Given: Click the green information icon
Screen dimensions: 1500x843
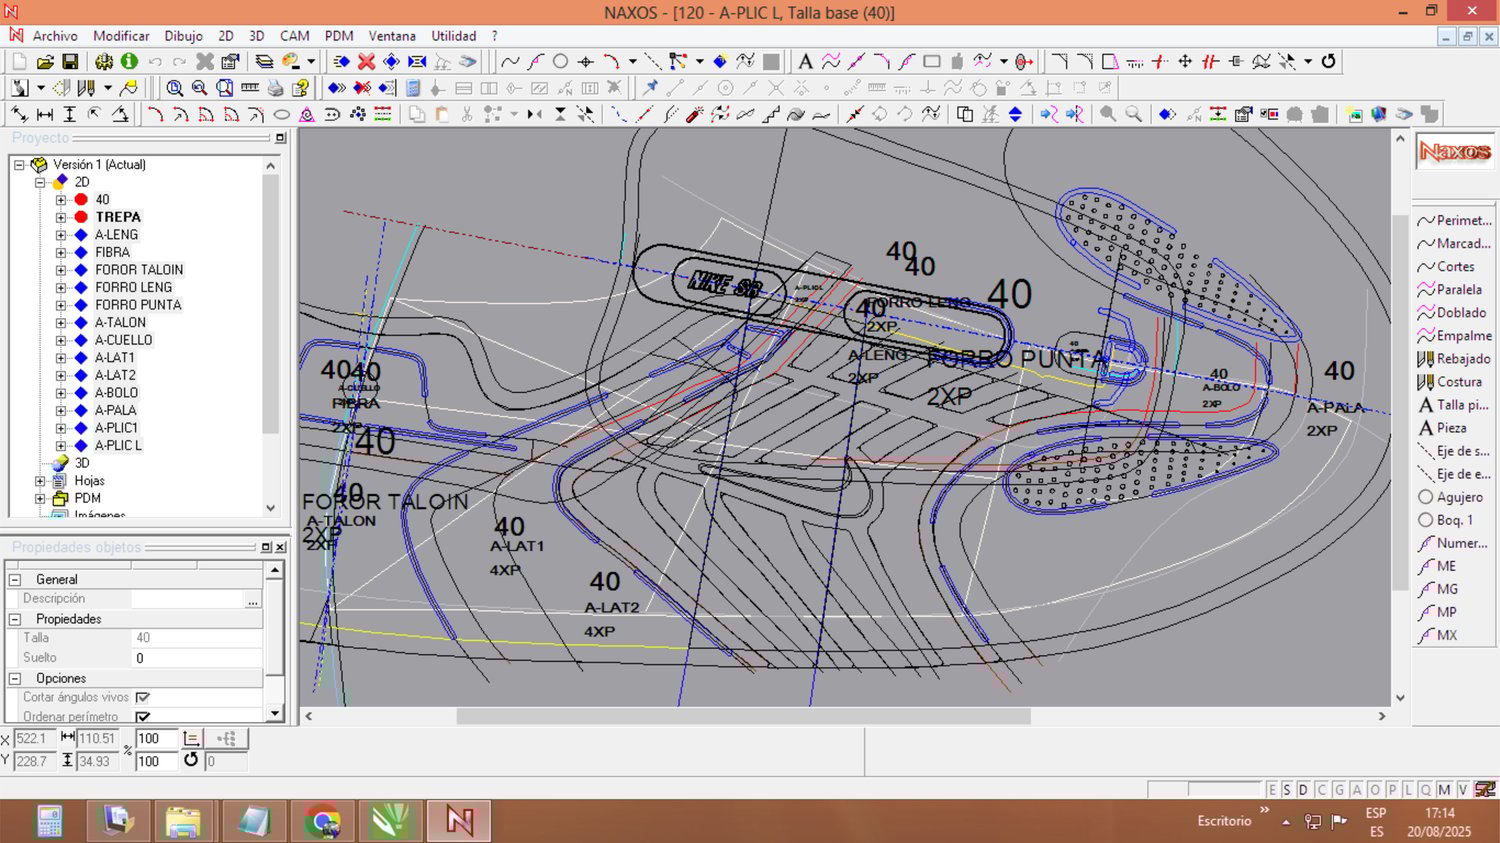Looking at the screenshot, I should point(129,62).
